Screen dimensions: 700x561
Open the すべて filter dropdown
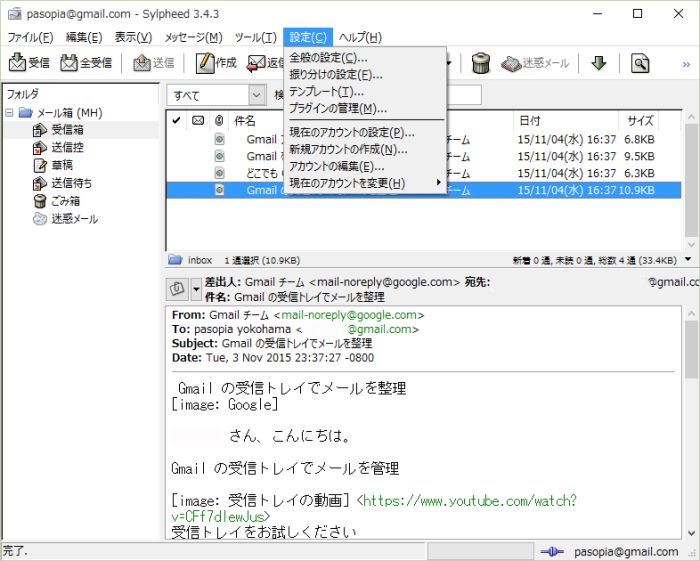(216, 96)
